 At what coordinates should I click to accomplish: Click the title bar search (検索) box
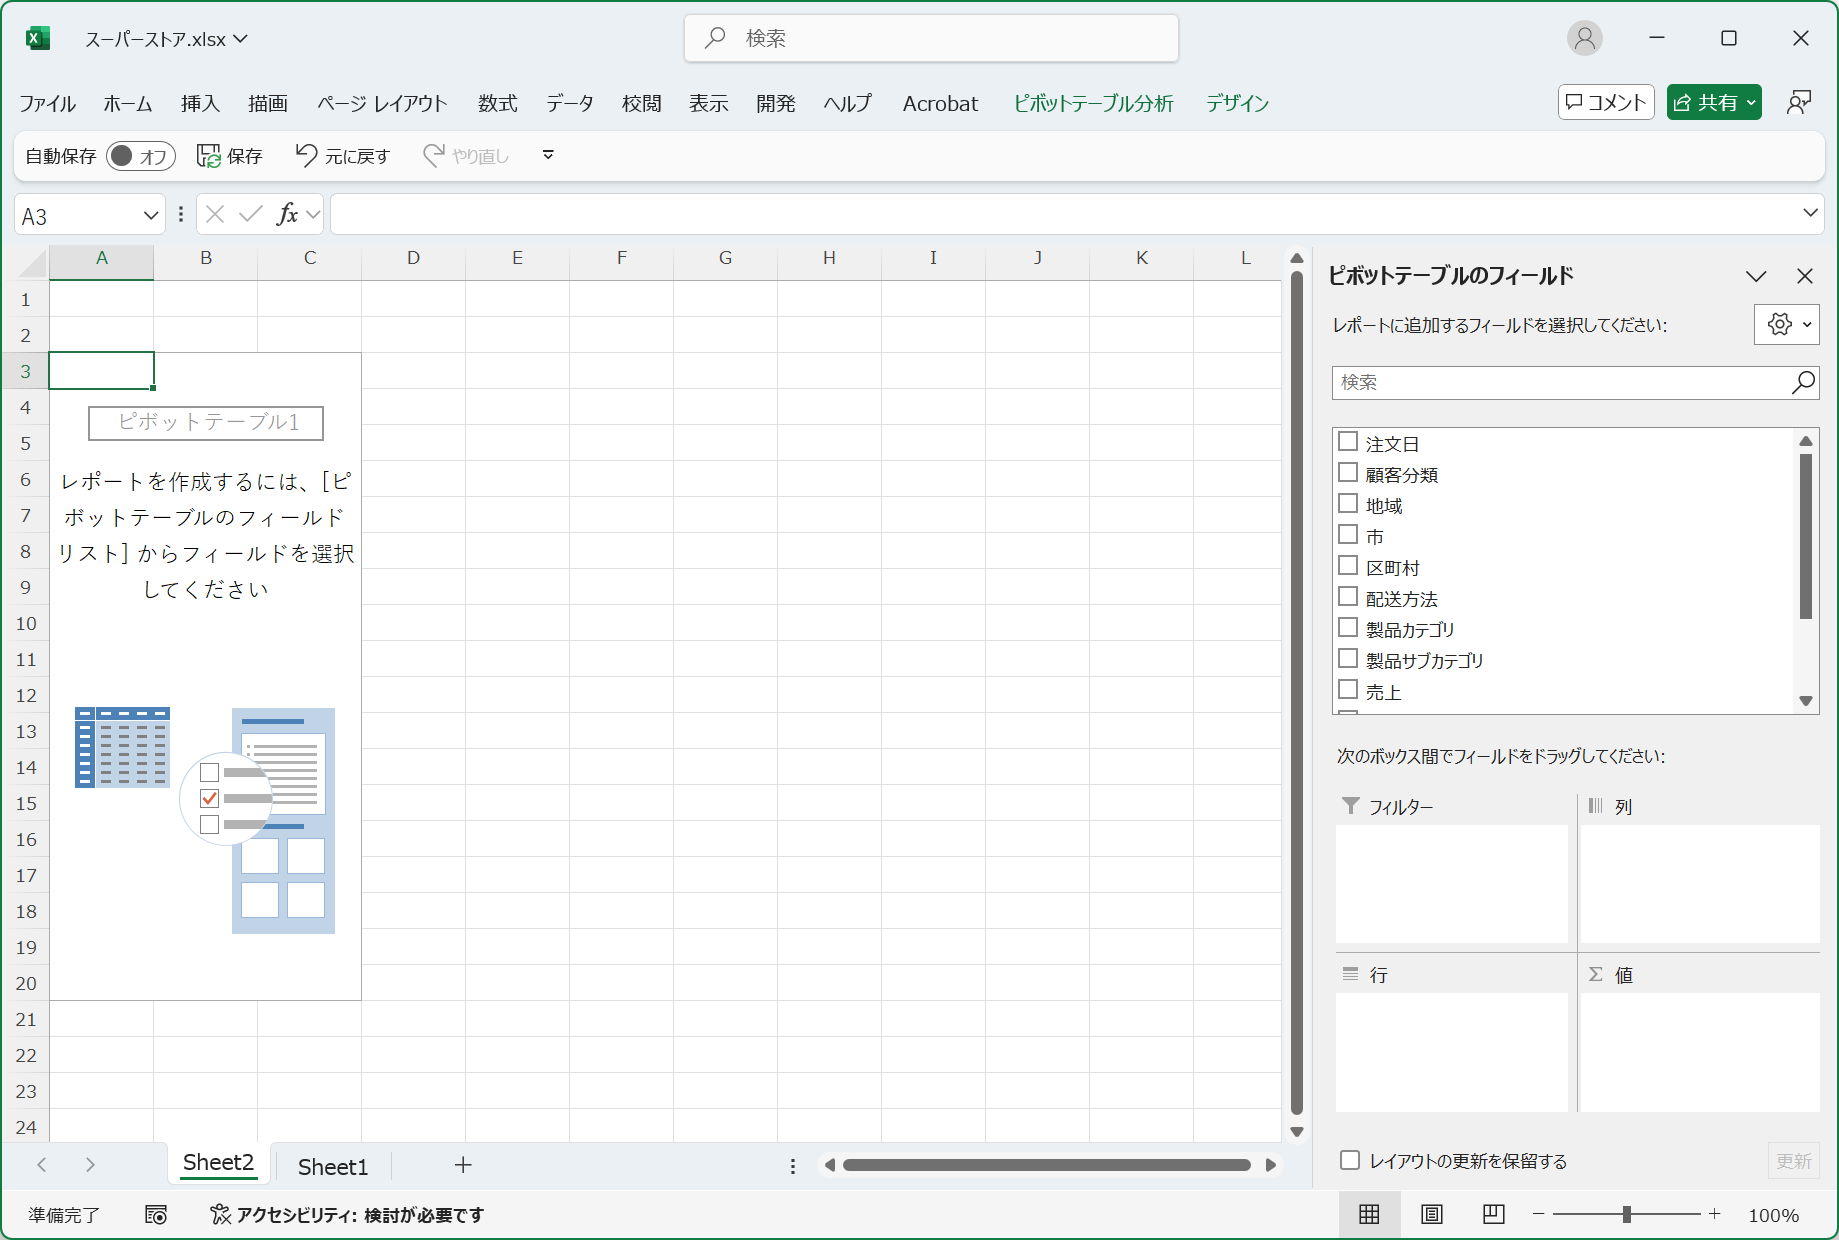pos(931,38)
